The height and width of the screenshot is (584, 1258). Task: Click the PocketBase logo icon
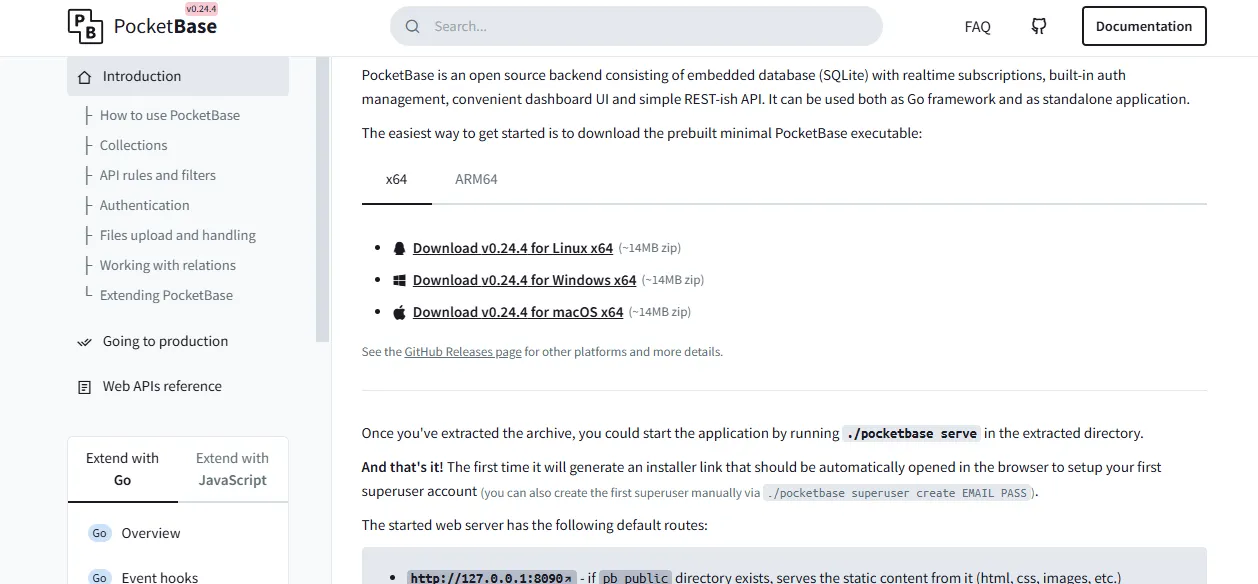pyautogui.click(x=85, y=27)
